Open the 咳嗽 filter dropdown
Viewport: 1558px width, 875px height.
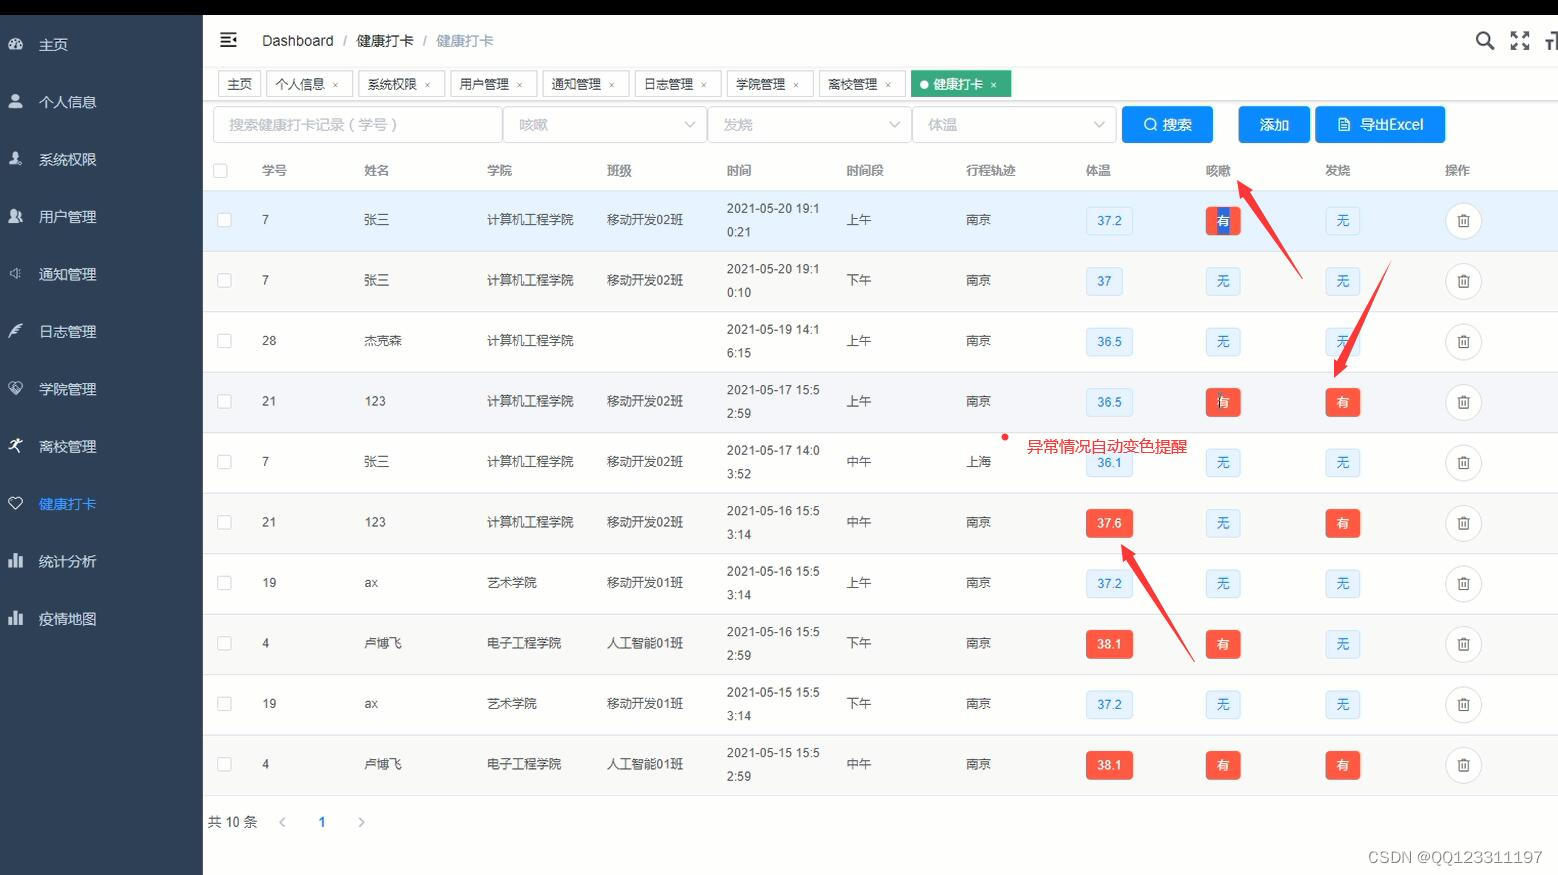point(604,125)
